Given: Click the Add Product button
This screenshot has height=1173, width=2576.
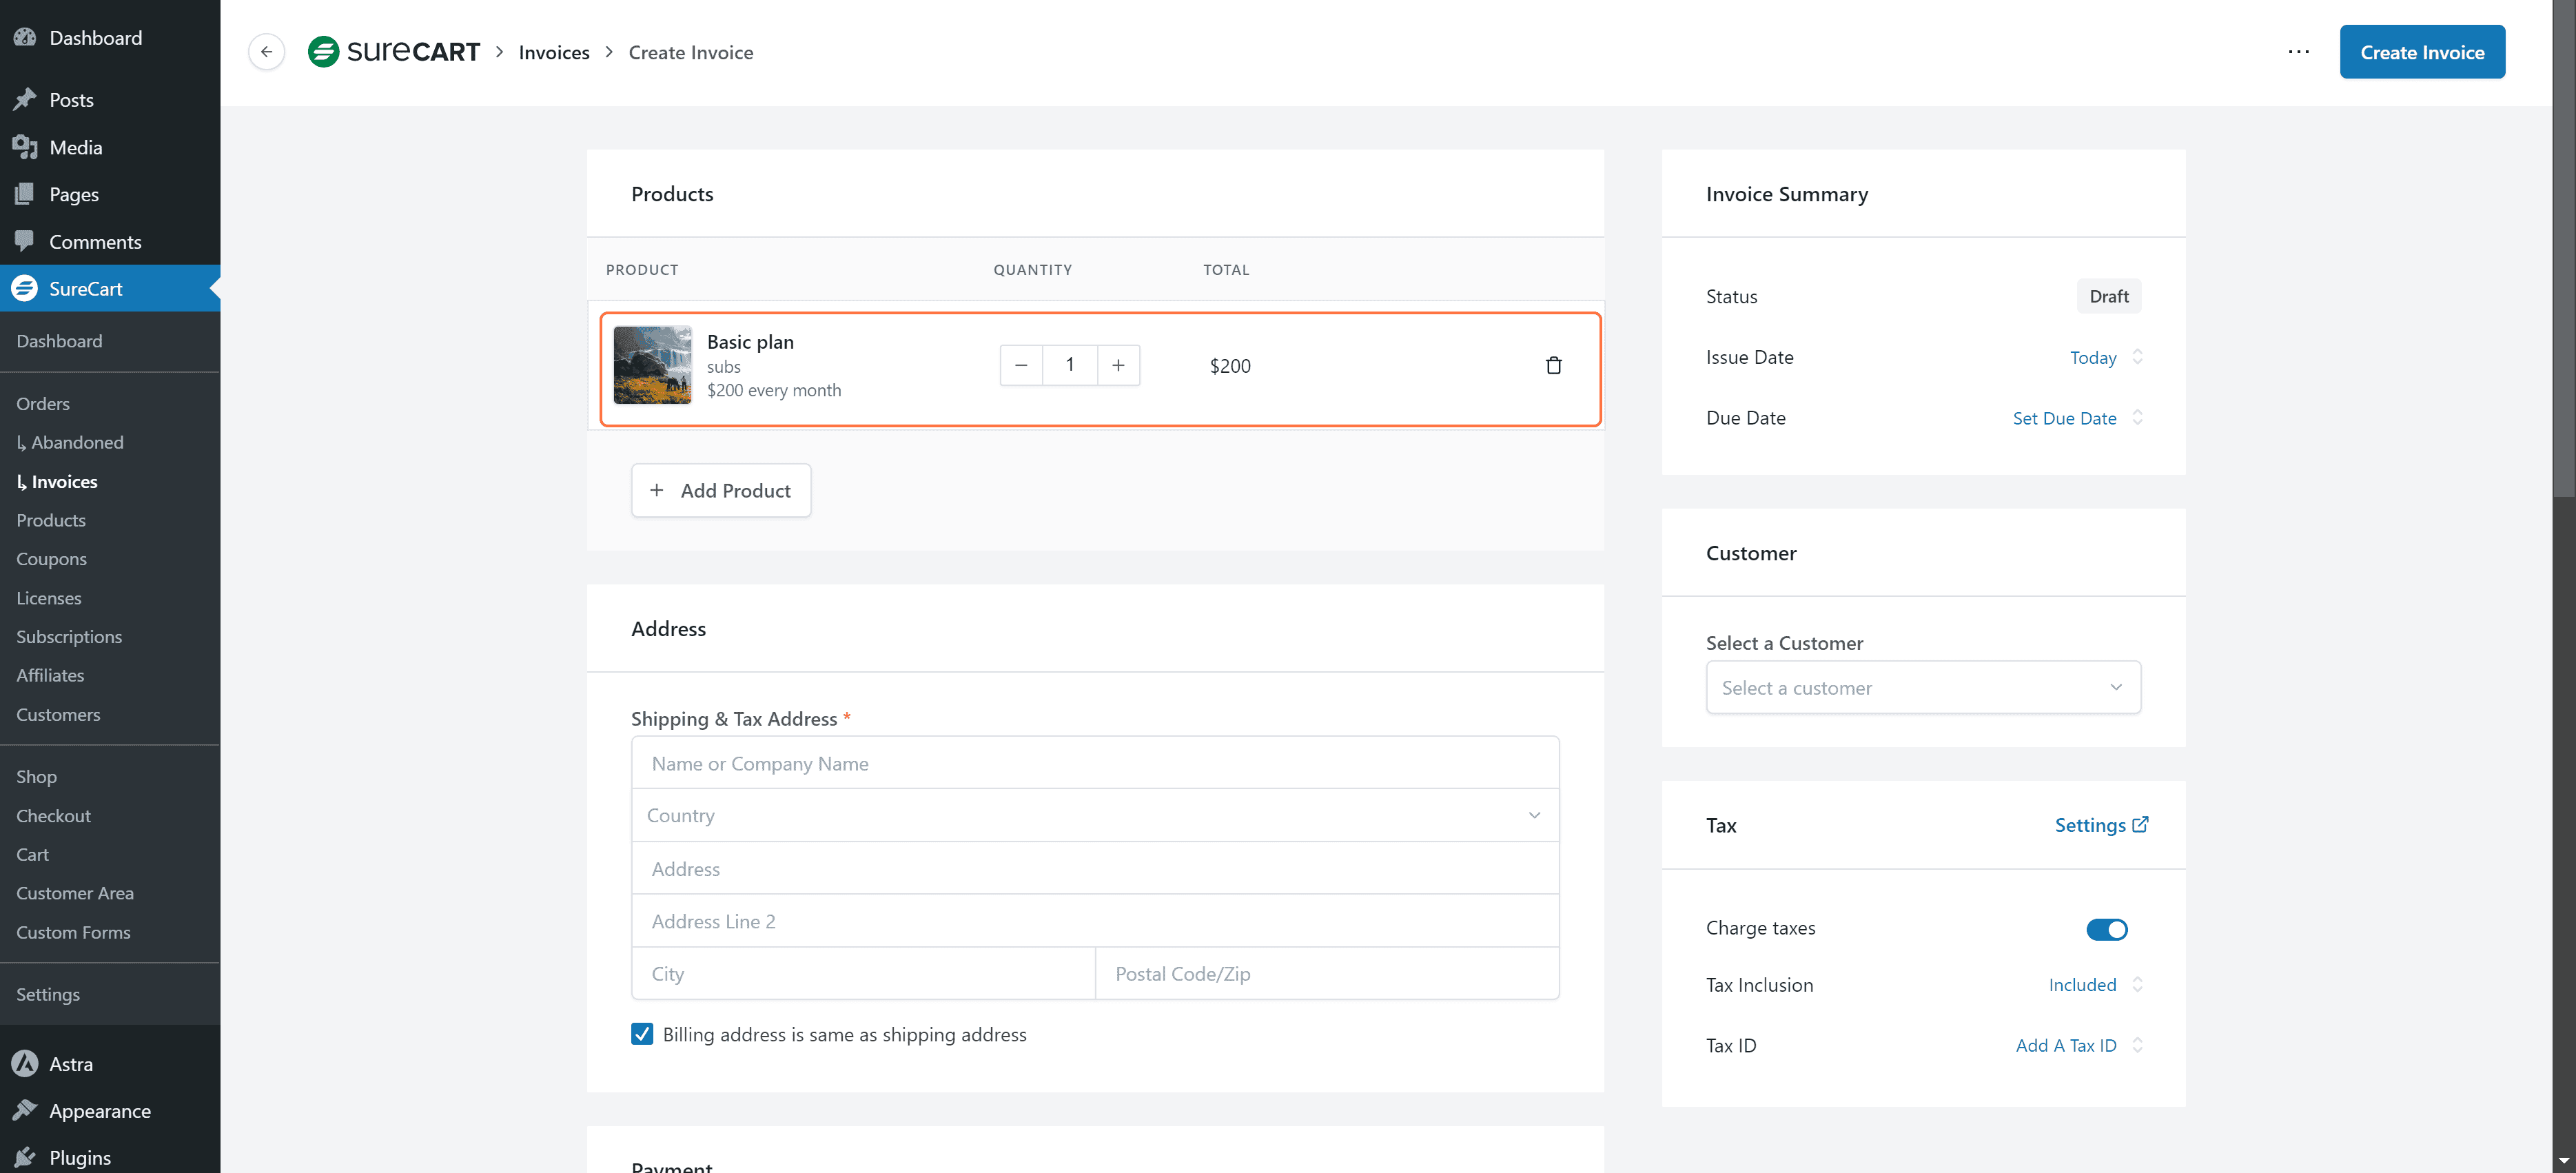Looking at the screenshot, I should click(x=720, y=490).
